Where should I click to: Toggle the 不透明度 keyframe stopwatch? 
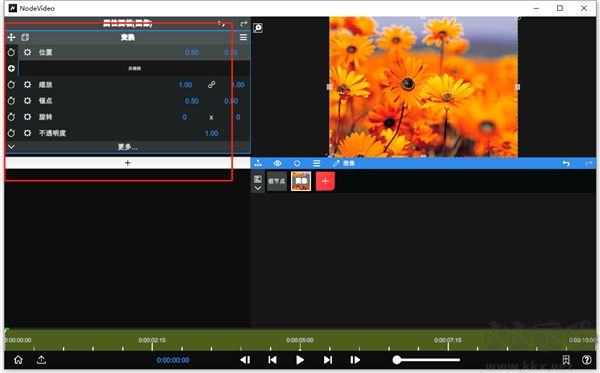tap(11, 133)
